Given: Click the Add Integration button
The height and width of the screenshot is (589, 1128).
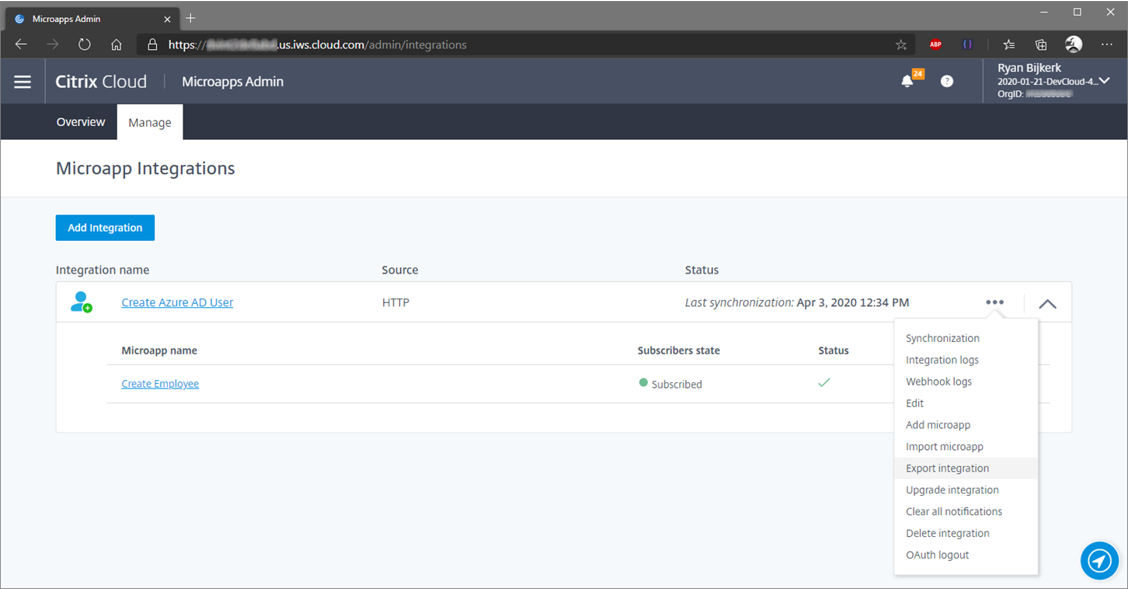Looking at the screenshot, I should point(105,227).
